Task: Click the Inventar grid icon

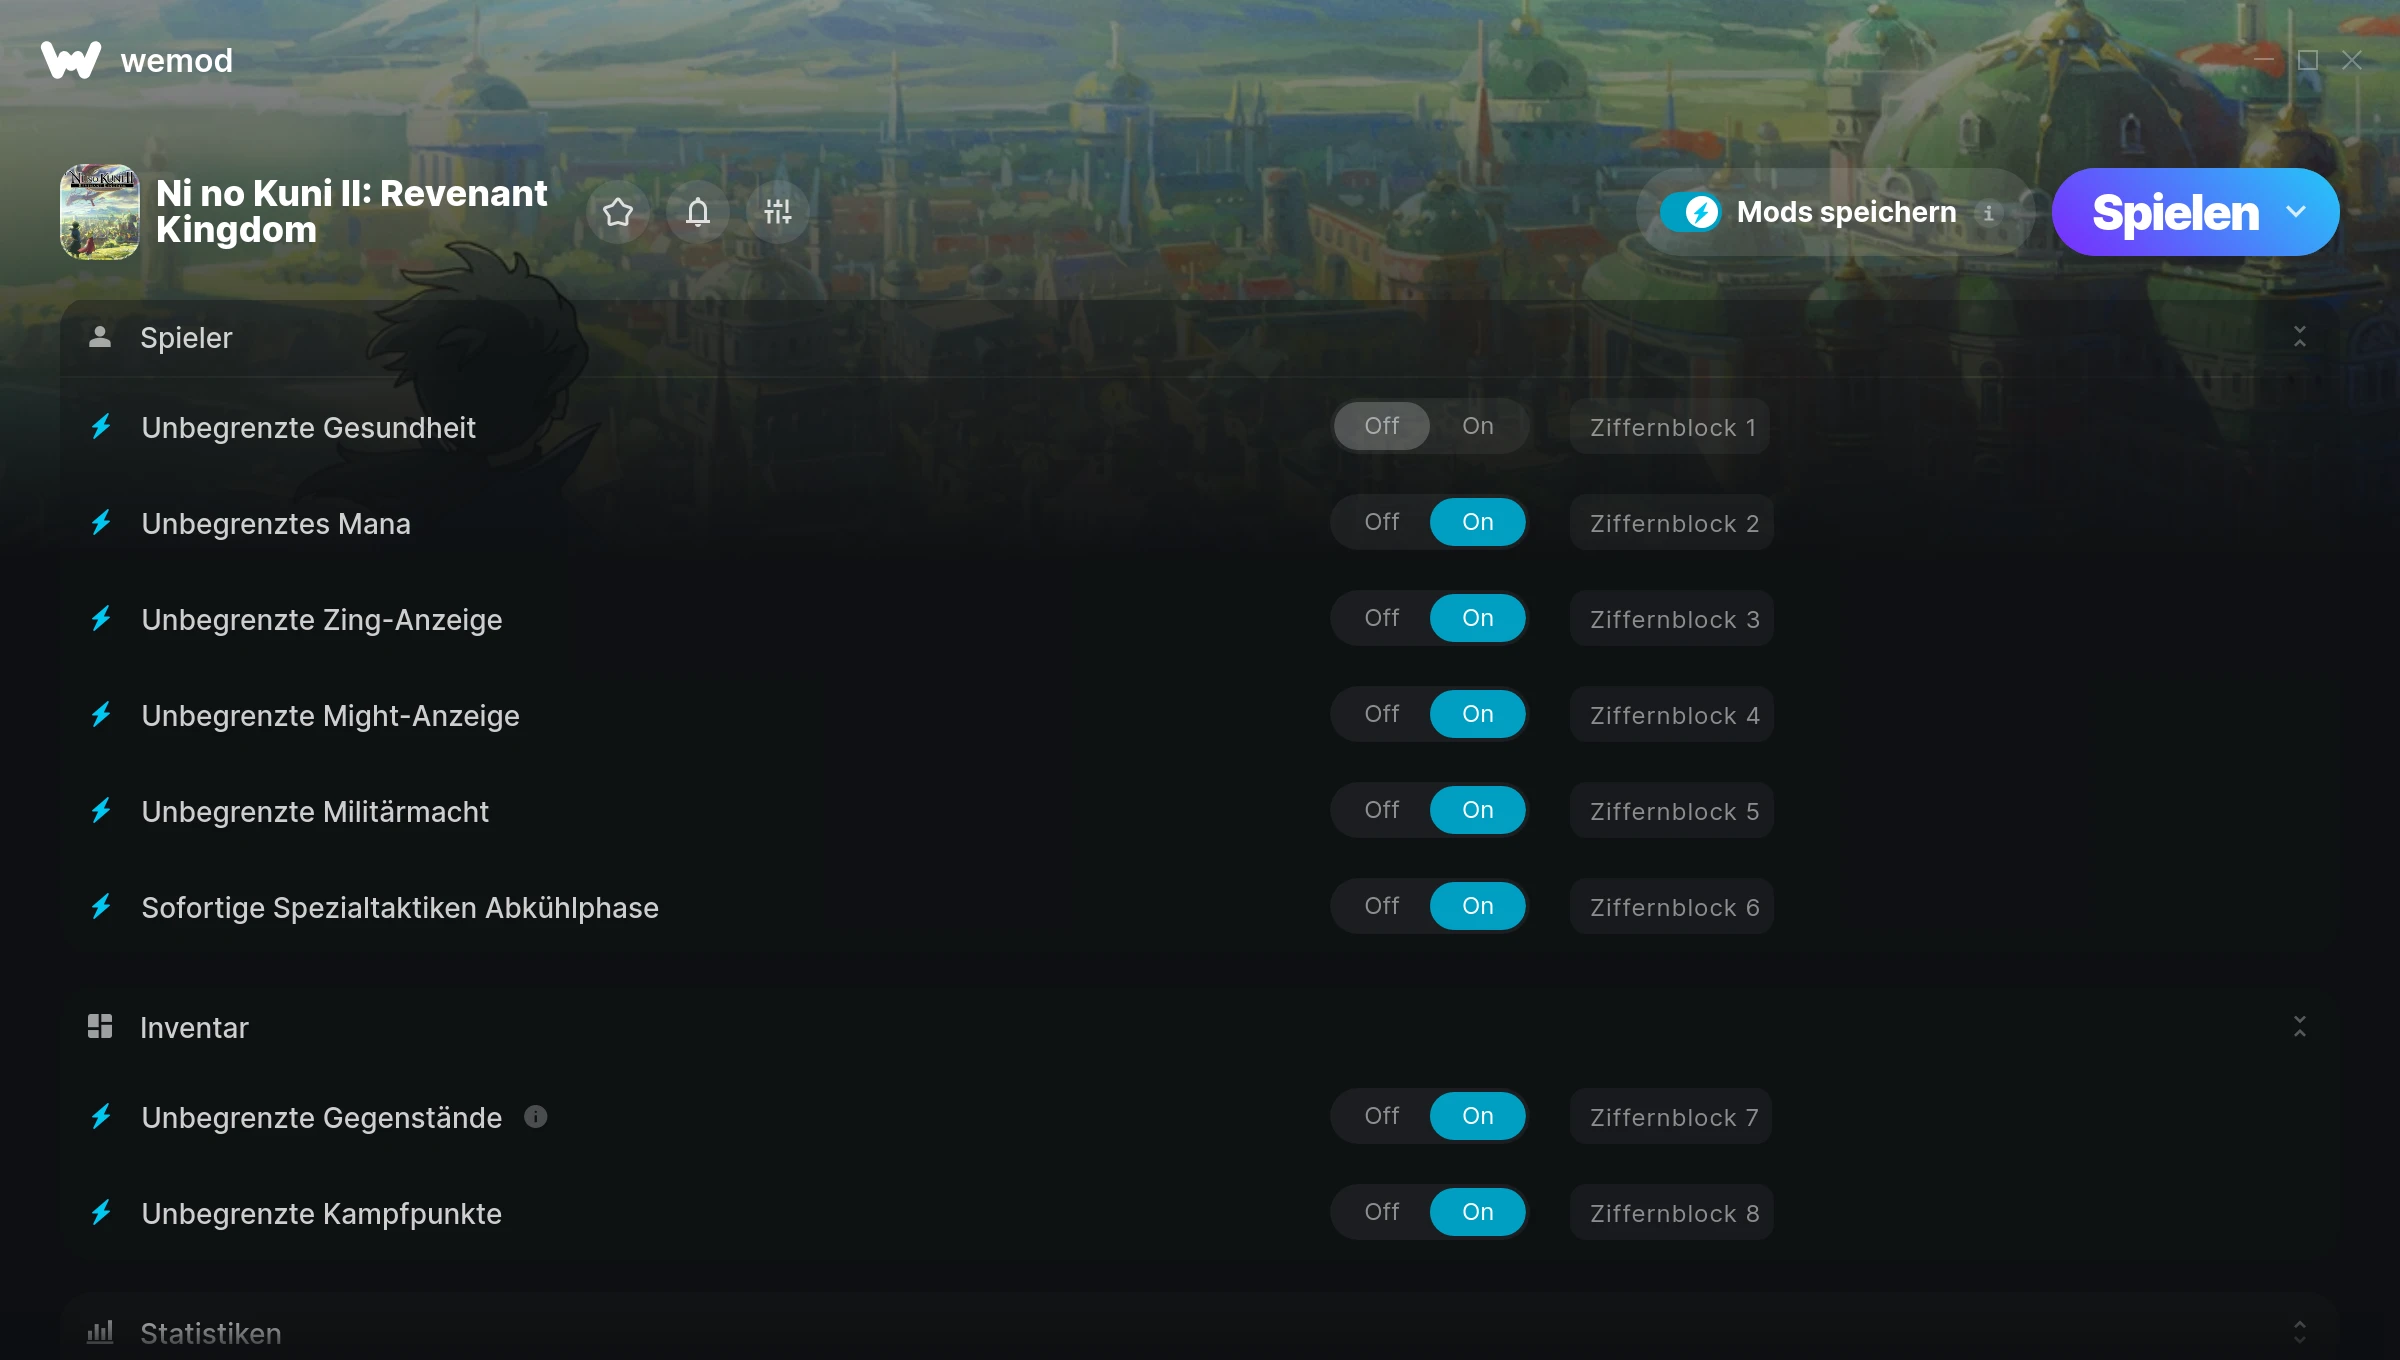Action: 100,1026
